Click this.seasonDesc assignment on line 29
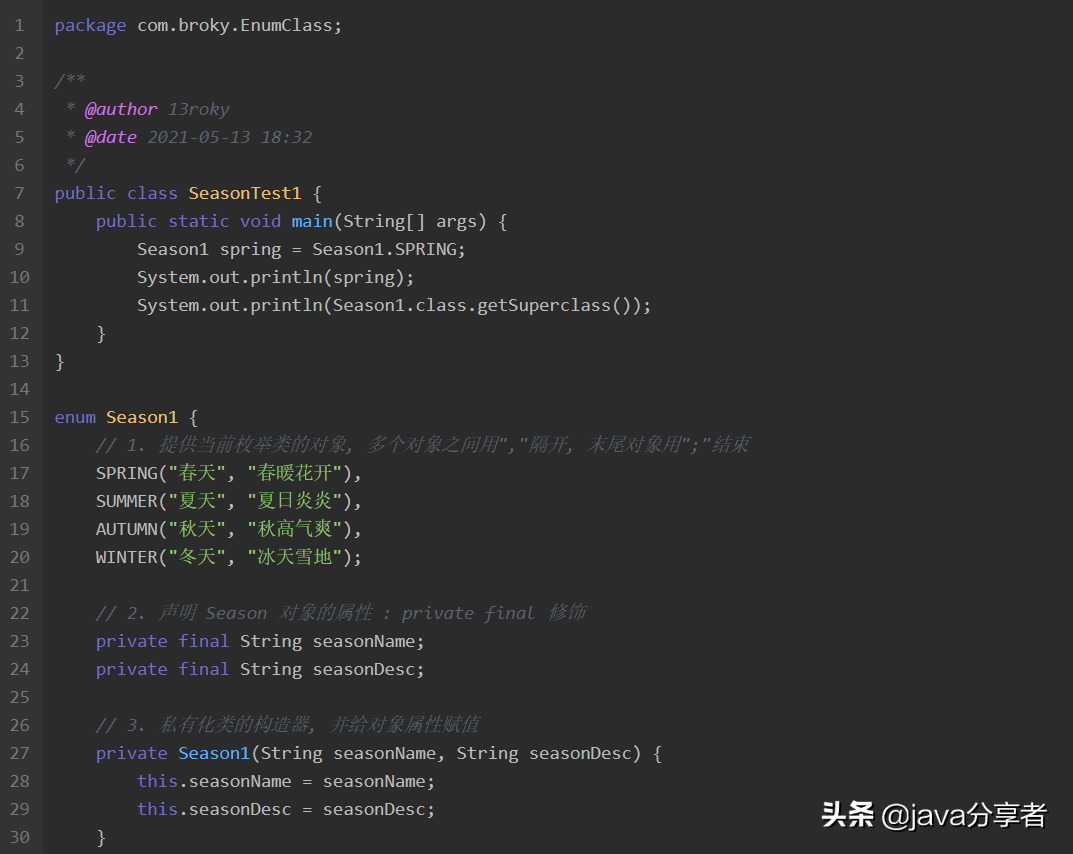This screenshot has width=1073, height=854. [286, 810]
